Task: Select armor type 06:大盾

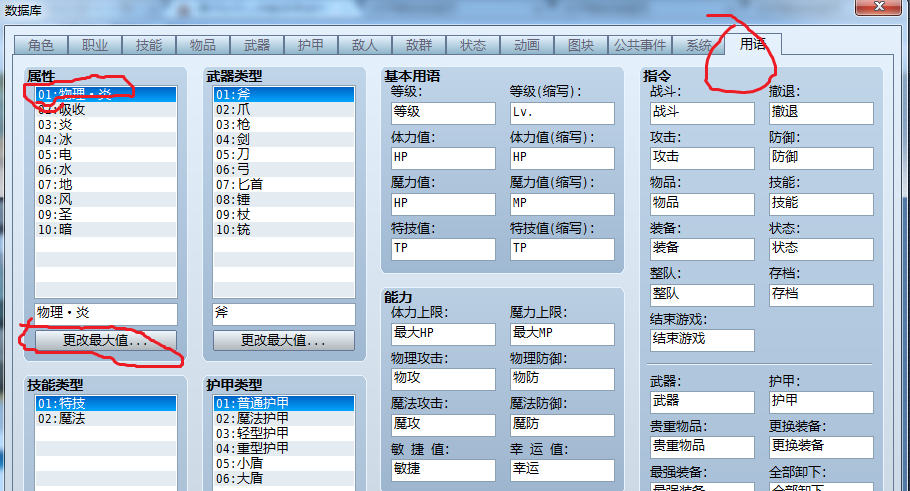Action: (284, 479)
